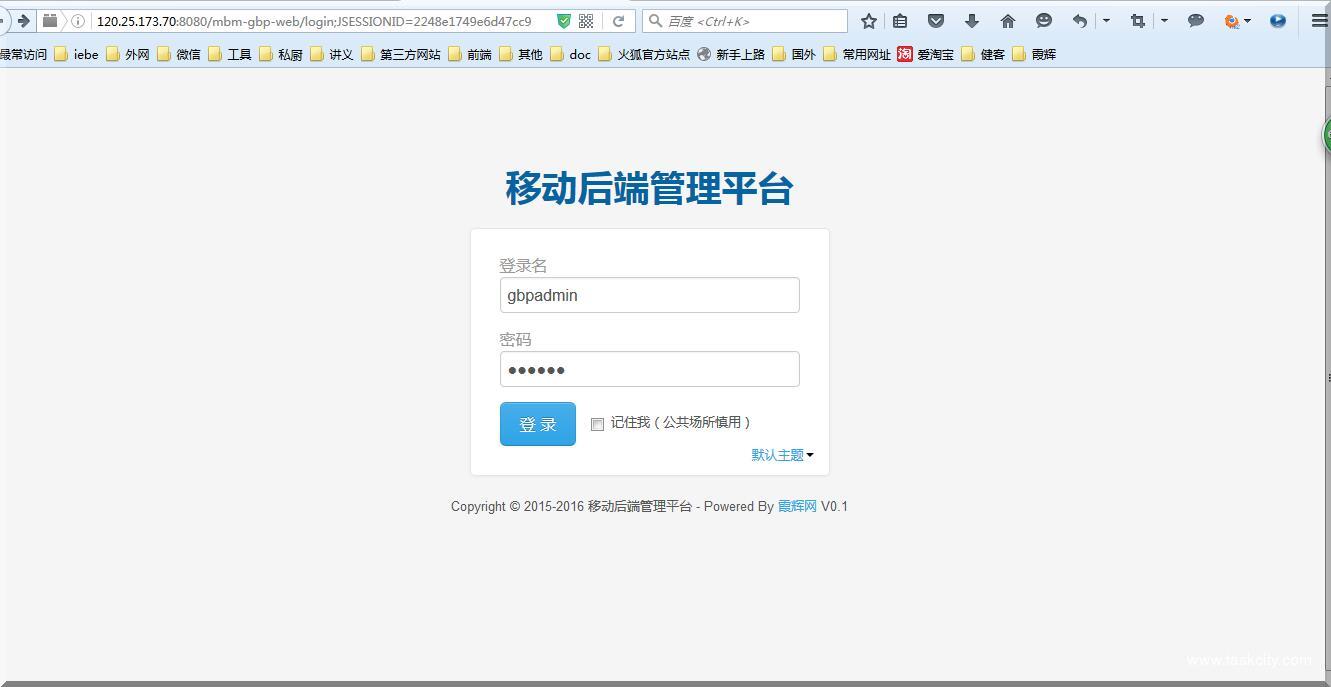Viewport: 1331px width, 687px height.
Task: Click the chat bubble icon in toolbar
Action: tap(1196, 20)
